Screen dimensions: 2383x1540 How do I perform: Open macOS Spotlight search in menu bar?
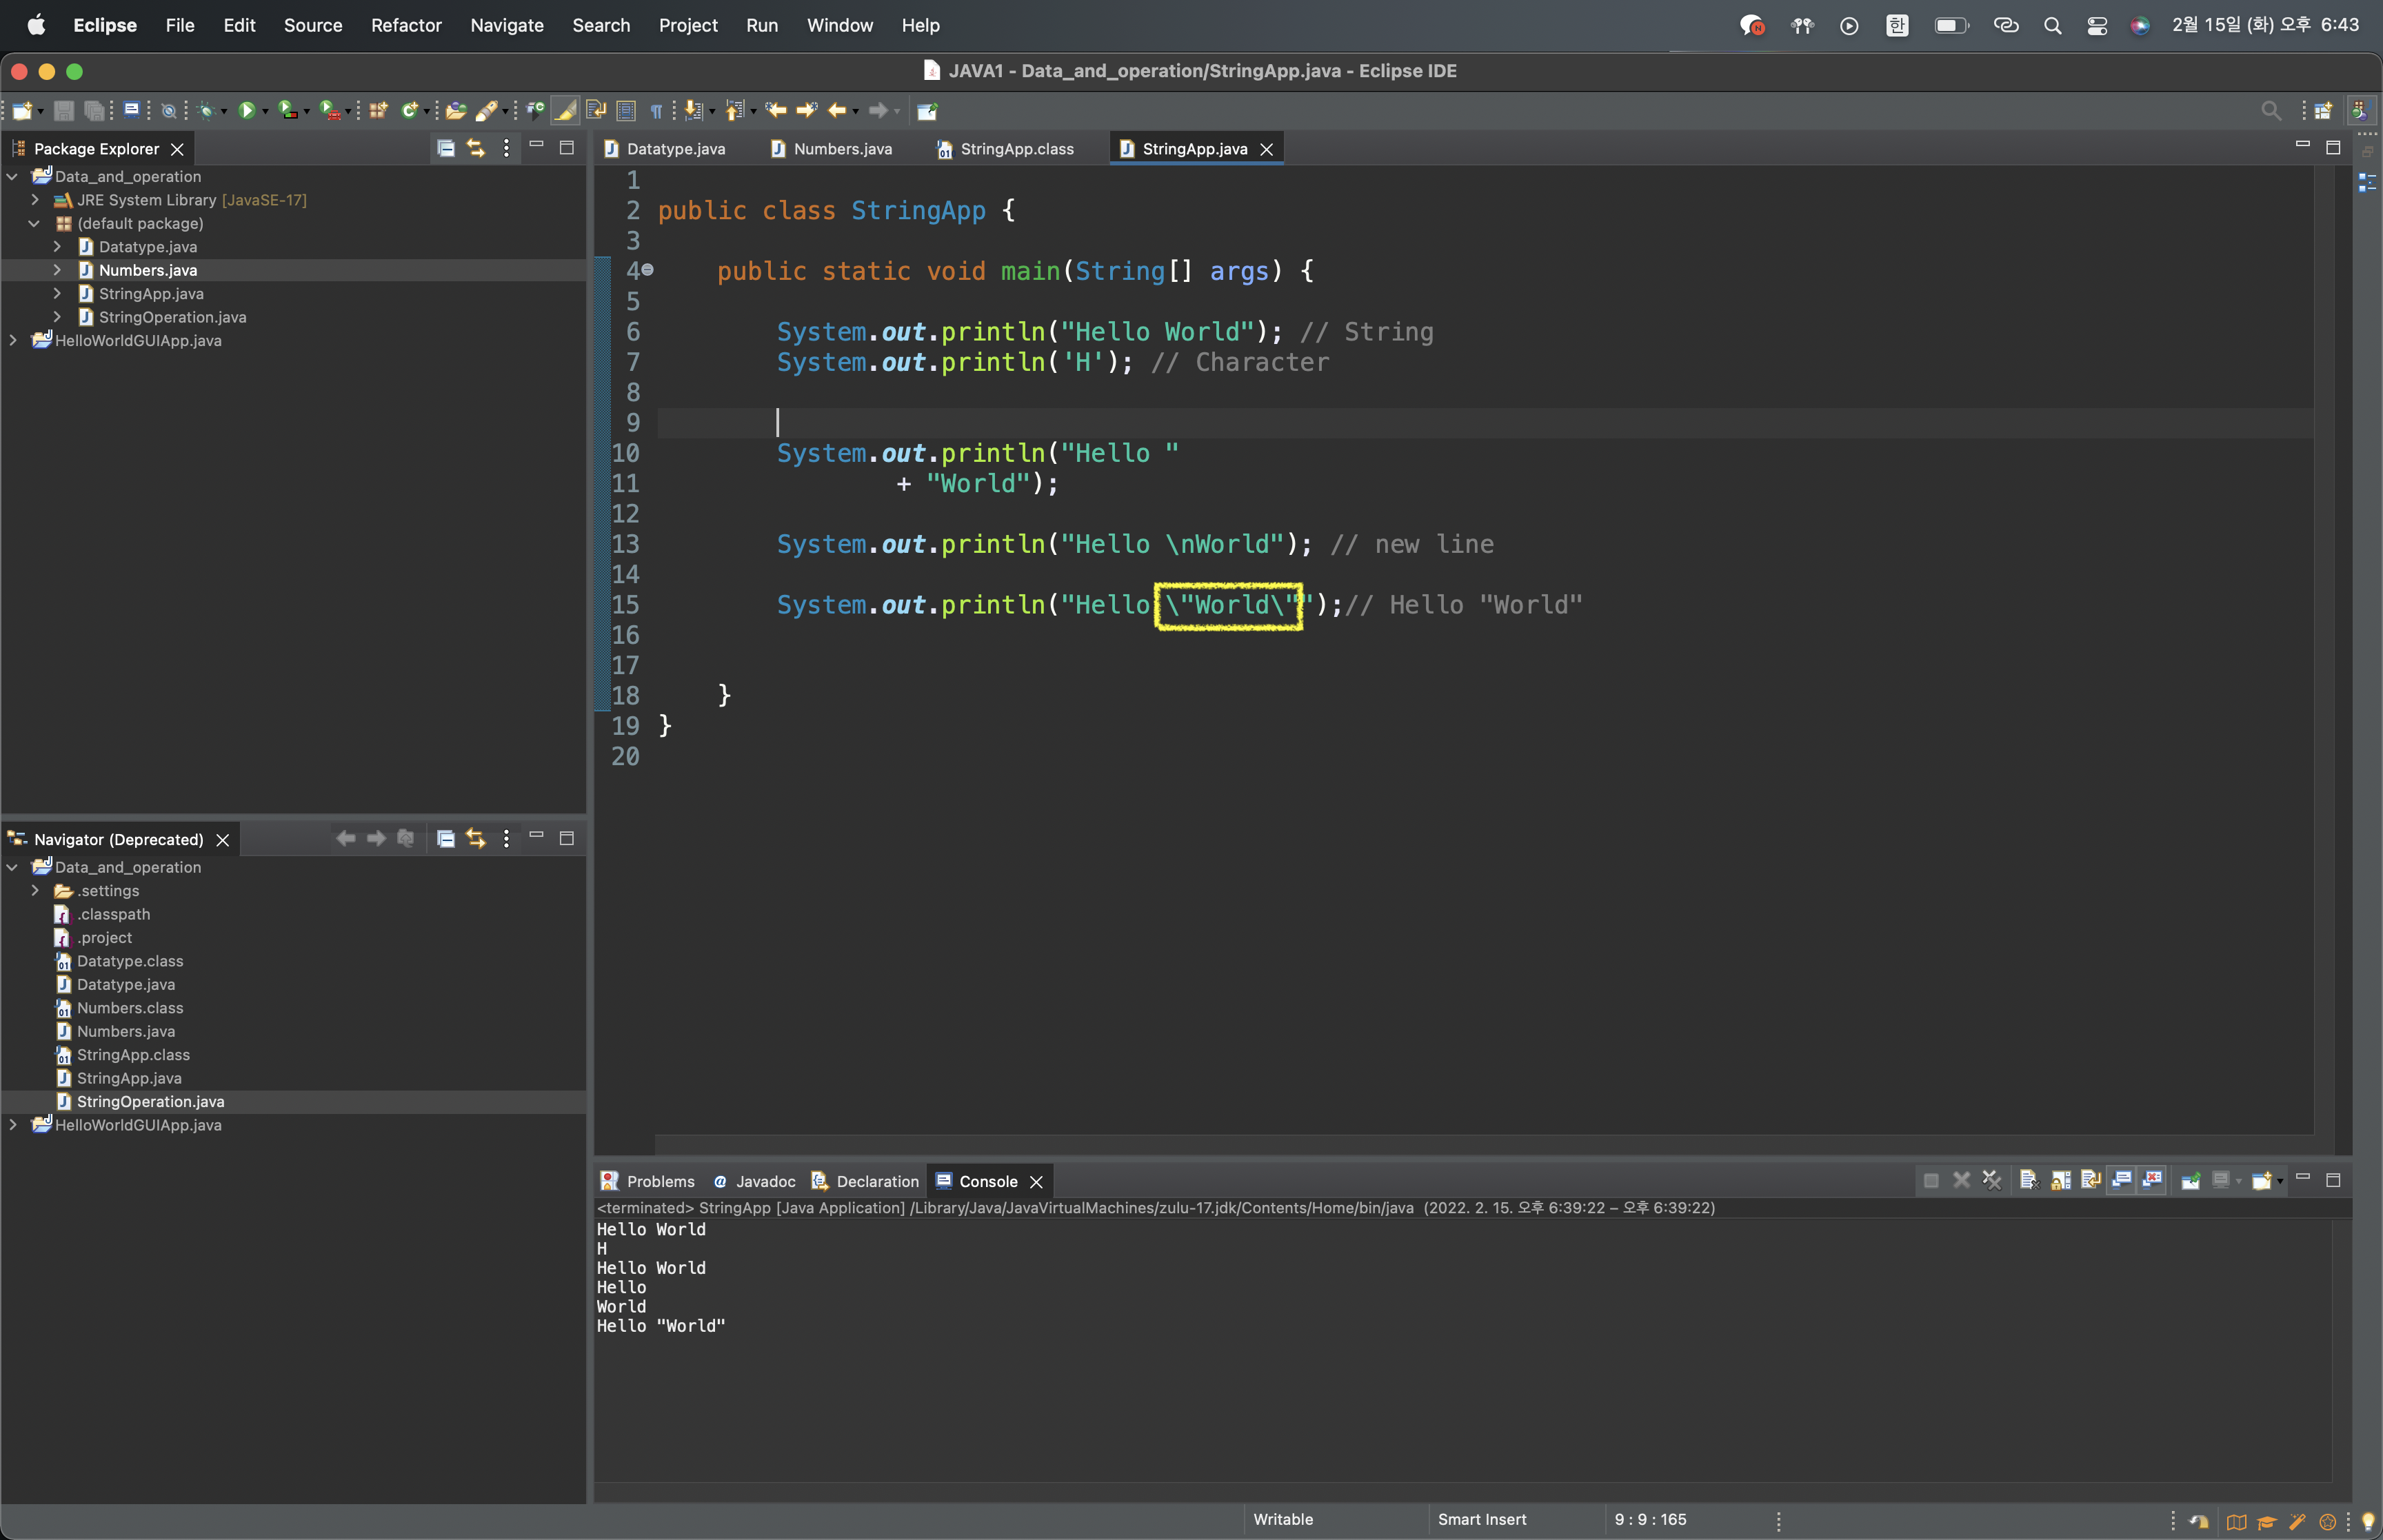(x=2052, y=25)
